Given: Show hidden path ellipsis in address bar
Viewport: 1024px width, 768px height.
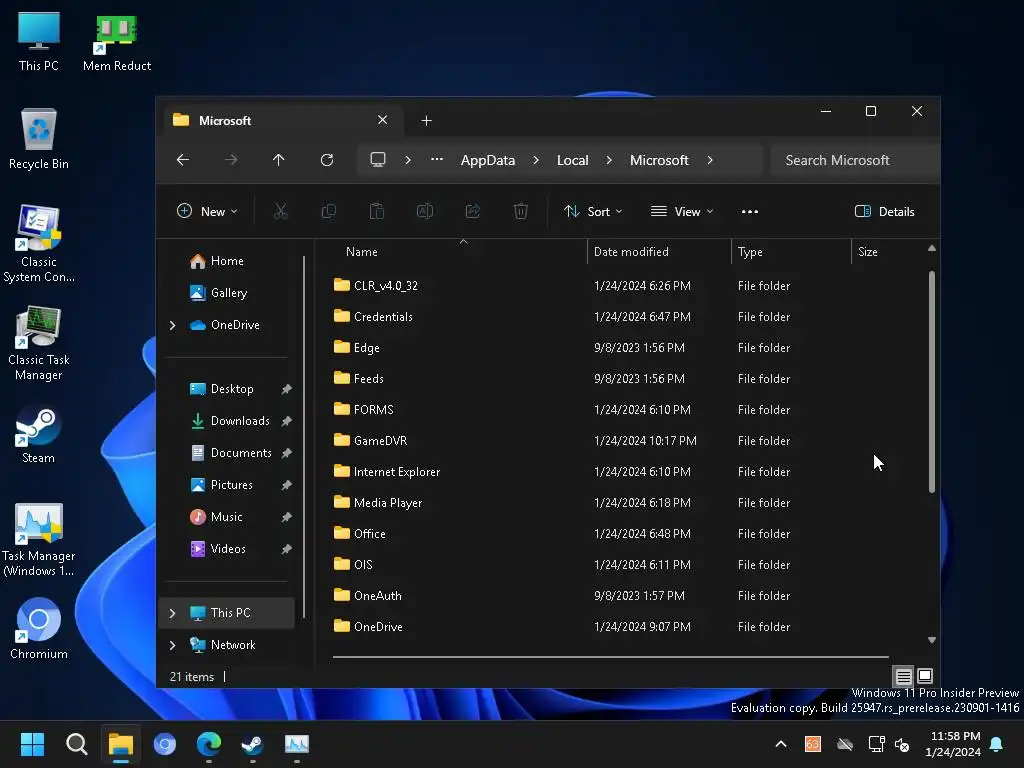Looking at the screenshot, I should tap(437, 159).
